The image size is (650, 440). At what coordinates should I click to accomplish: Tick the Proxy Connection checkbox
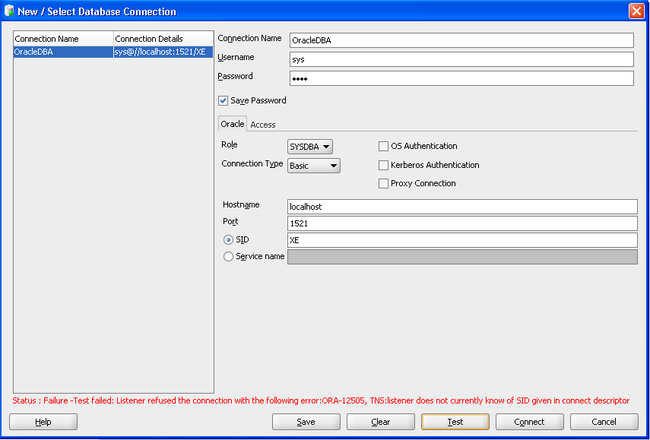pyautogui.click(x=383, y=183)
